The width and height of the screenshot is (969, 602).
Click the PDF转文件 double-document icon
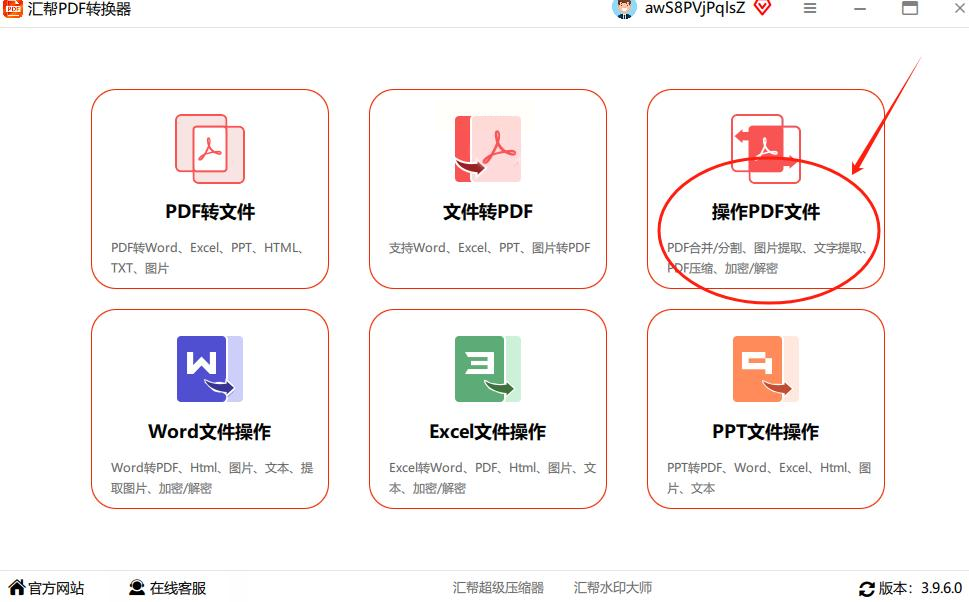click(x=209, y=149)
